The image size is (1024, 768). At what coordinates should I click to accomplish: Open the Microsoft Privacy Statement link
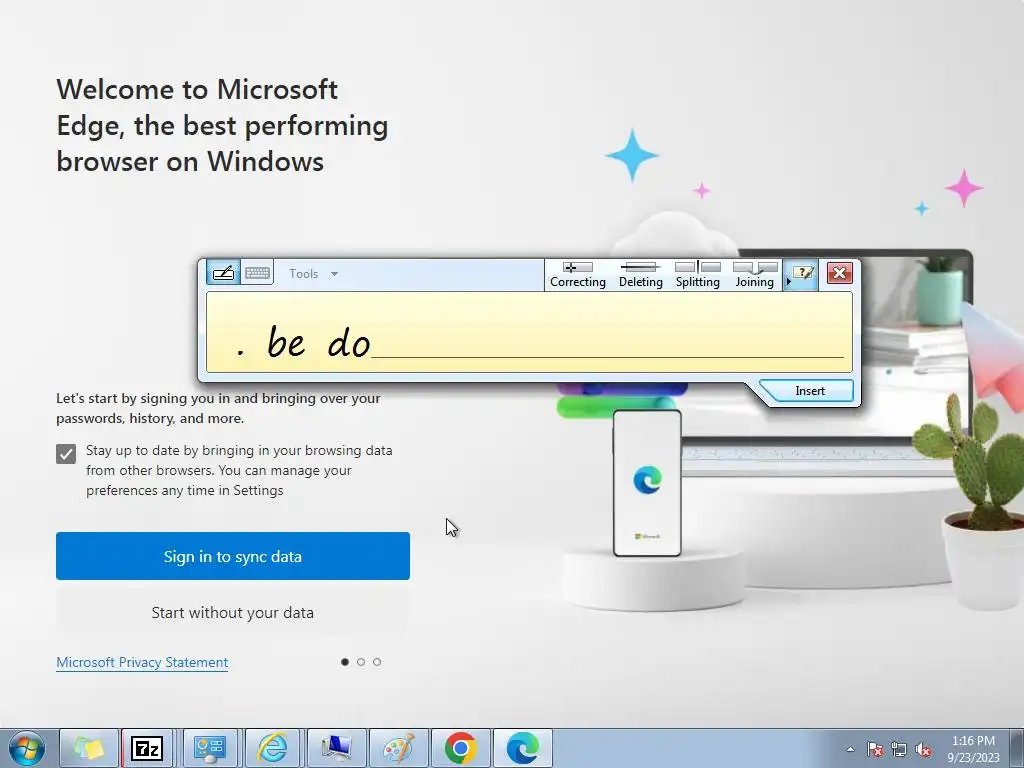(x=142, y=662)
